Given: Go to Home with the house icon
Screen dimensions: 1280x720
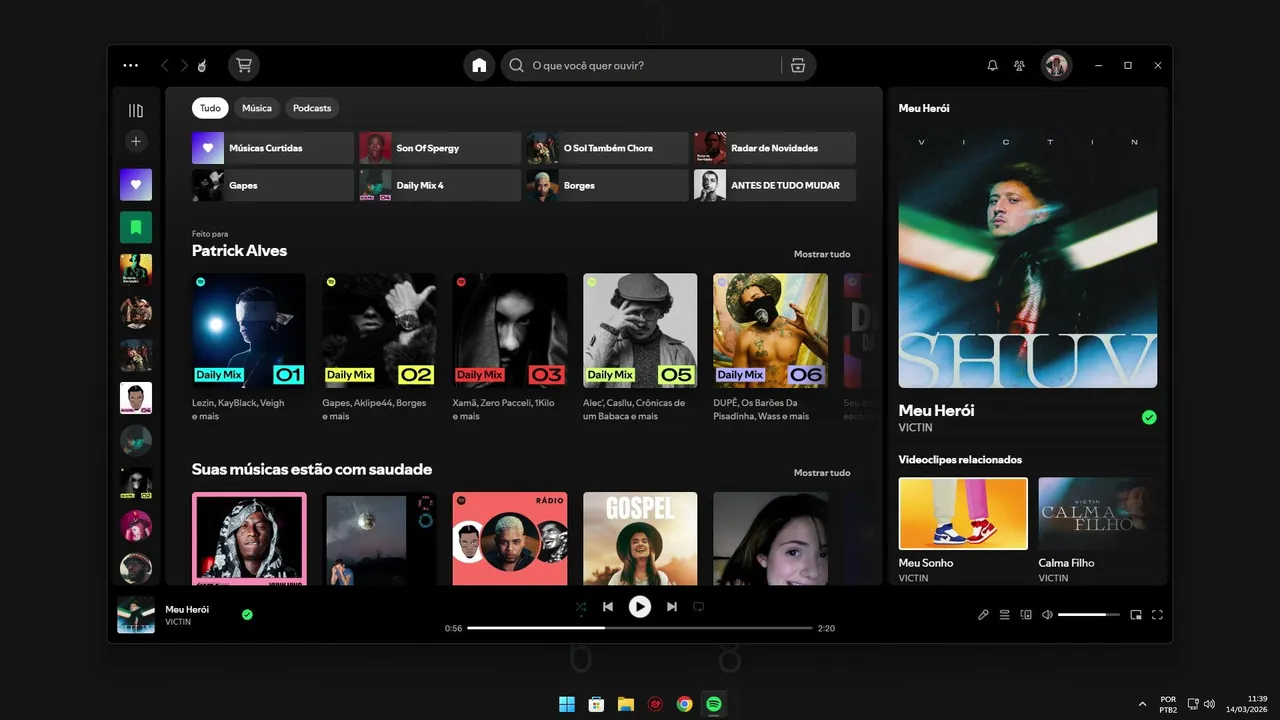Looking at the screenshot, I should (479, 66).
